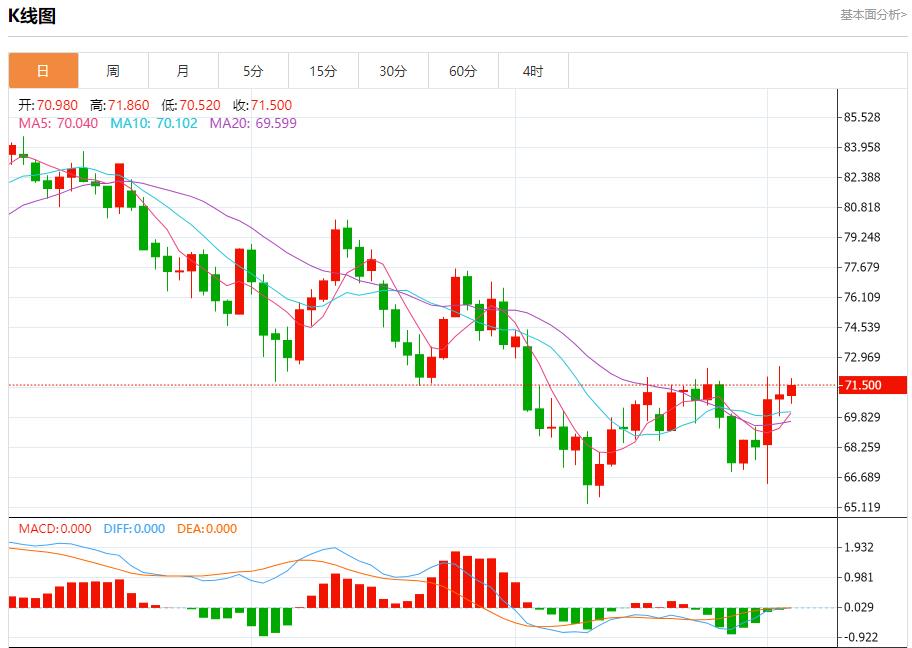
Task: Switch to the 月 monthly tab
Action: (183, 71)
